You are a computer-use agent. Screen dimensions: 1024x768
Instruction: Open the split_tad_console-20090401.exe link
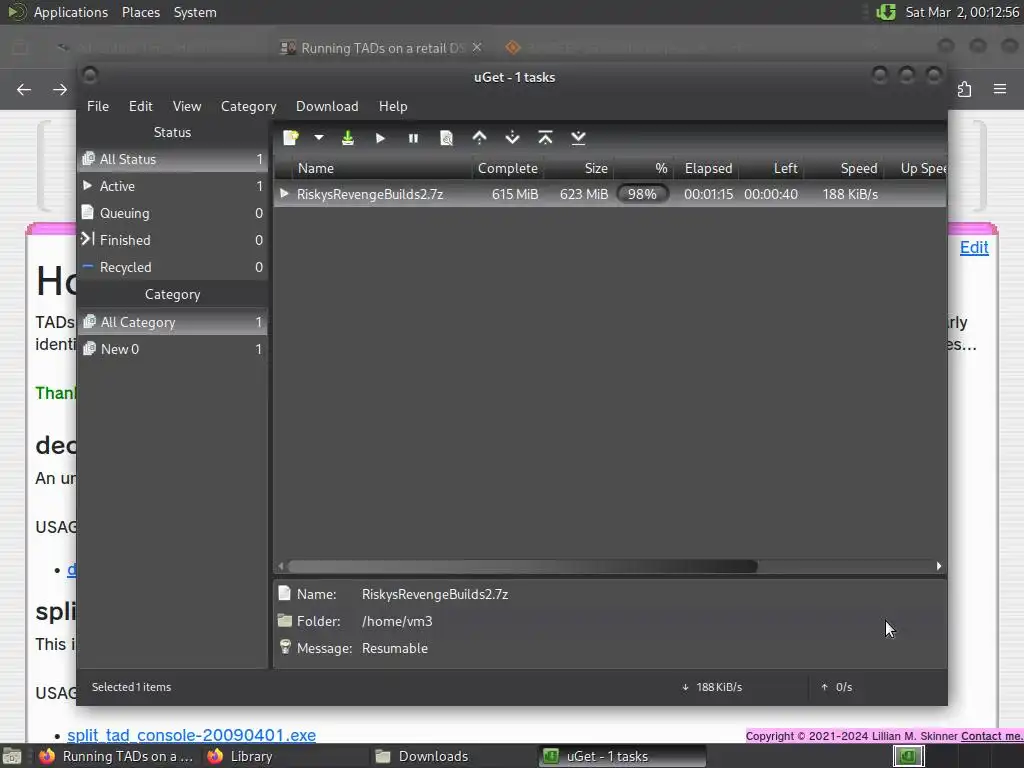(x=191, y=735)
